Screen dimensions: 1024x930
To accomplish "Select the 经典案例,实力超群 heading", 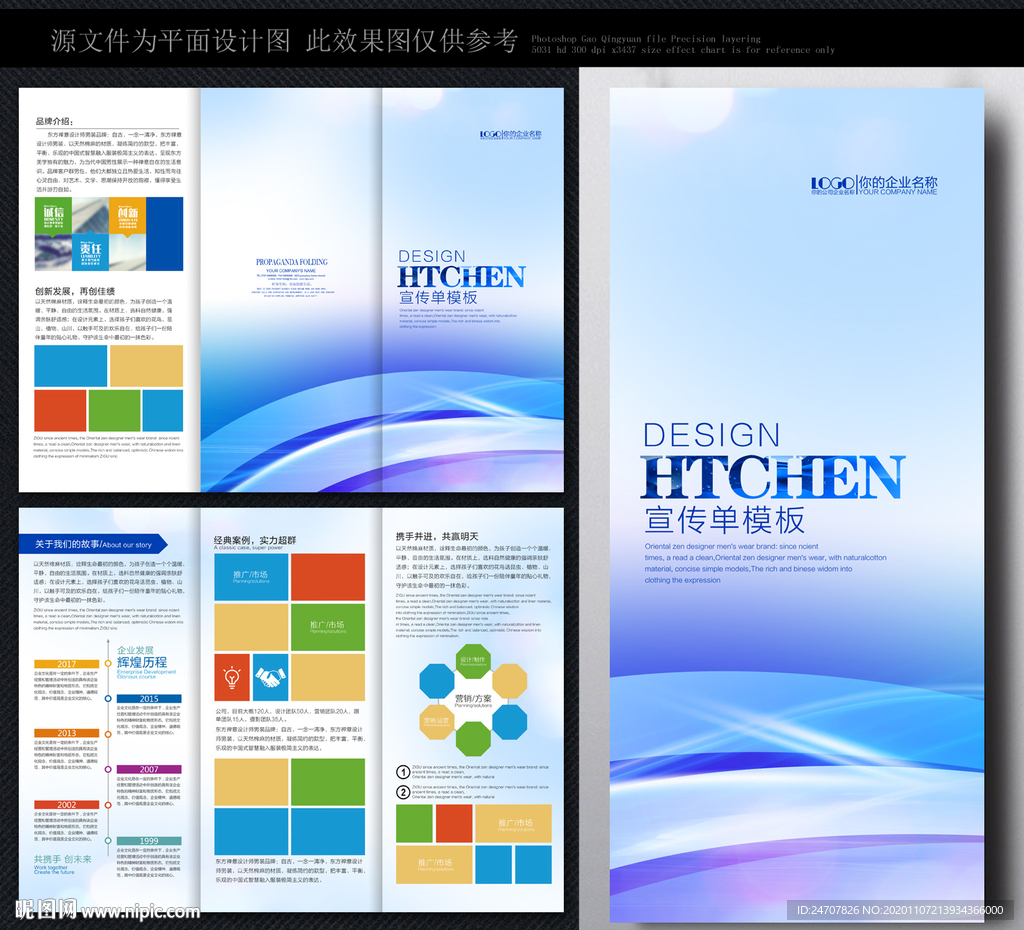I will click(x=255, y=540).
